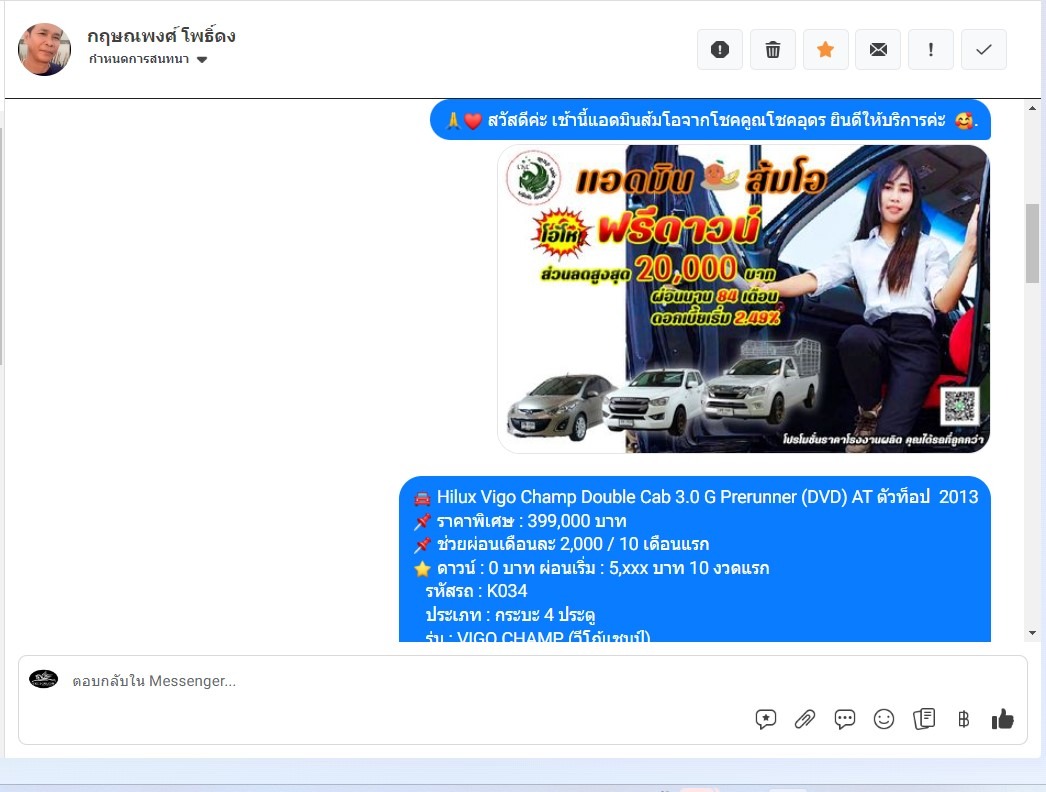Open the car promotion image in chat
The width and height of the screenshot is (1046, 792).
(743, 299)
